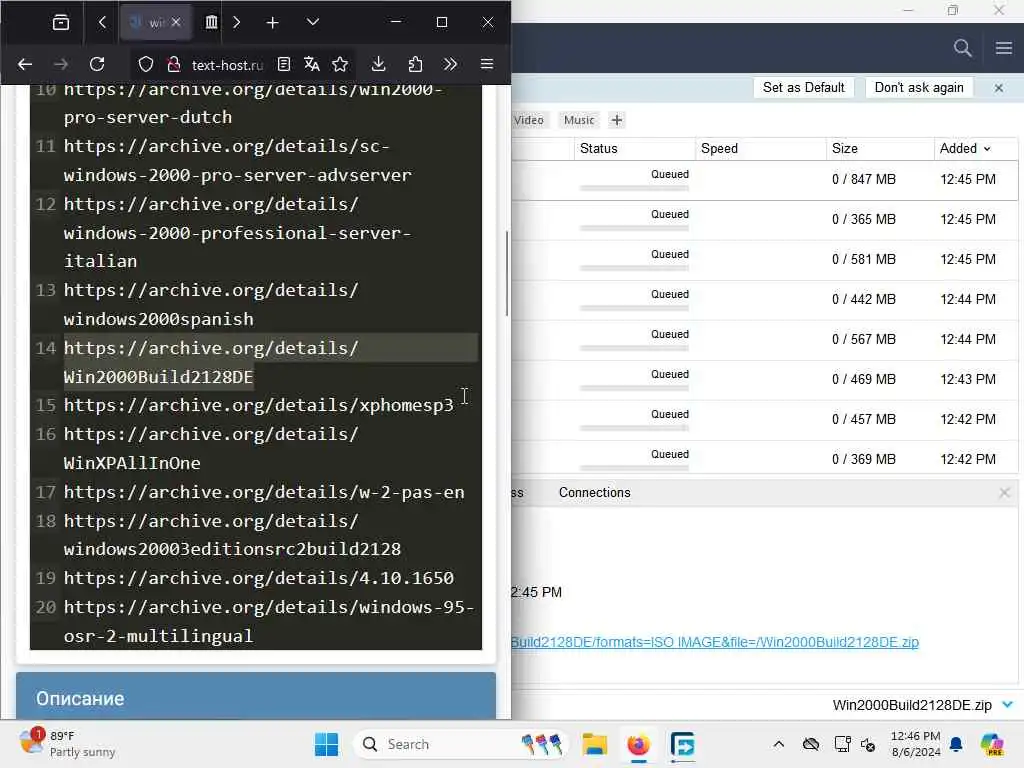1024x768 pixels.
Task: Open the tracking protection shield icon
Action: point(146,64)
